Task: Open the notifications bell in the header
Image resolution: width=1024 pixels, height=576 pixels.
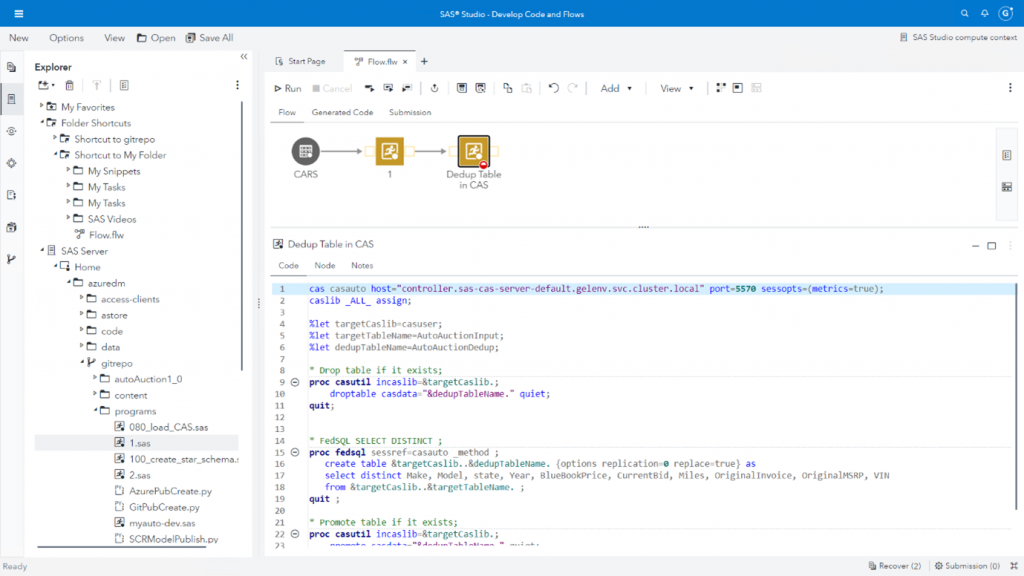Action: [985, 14]
